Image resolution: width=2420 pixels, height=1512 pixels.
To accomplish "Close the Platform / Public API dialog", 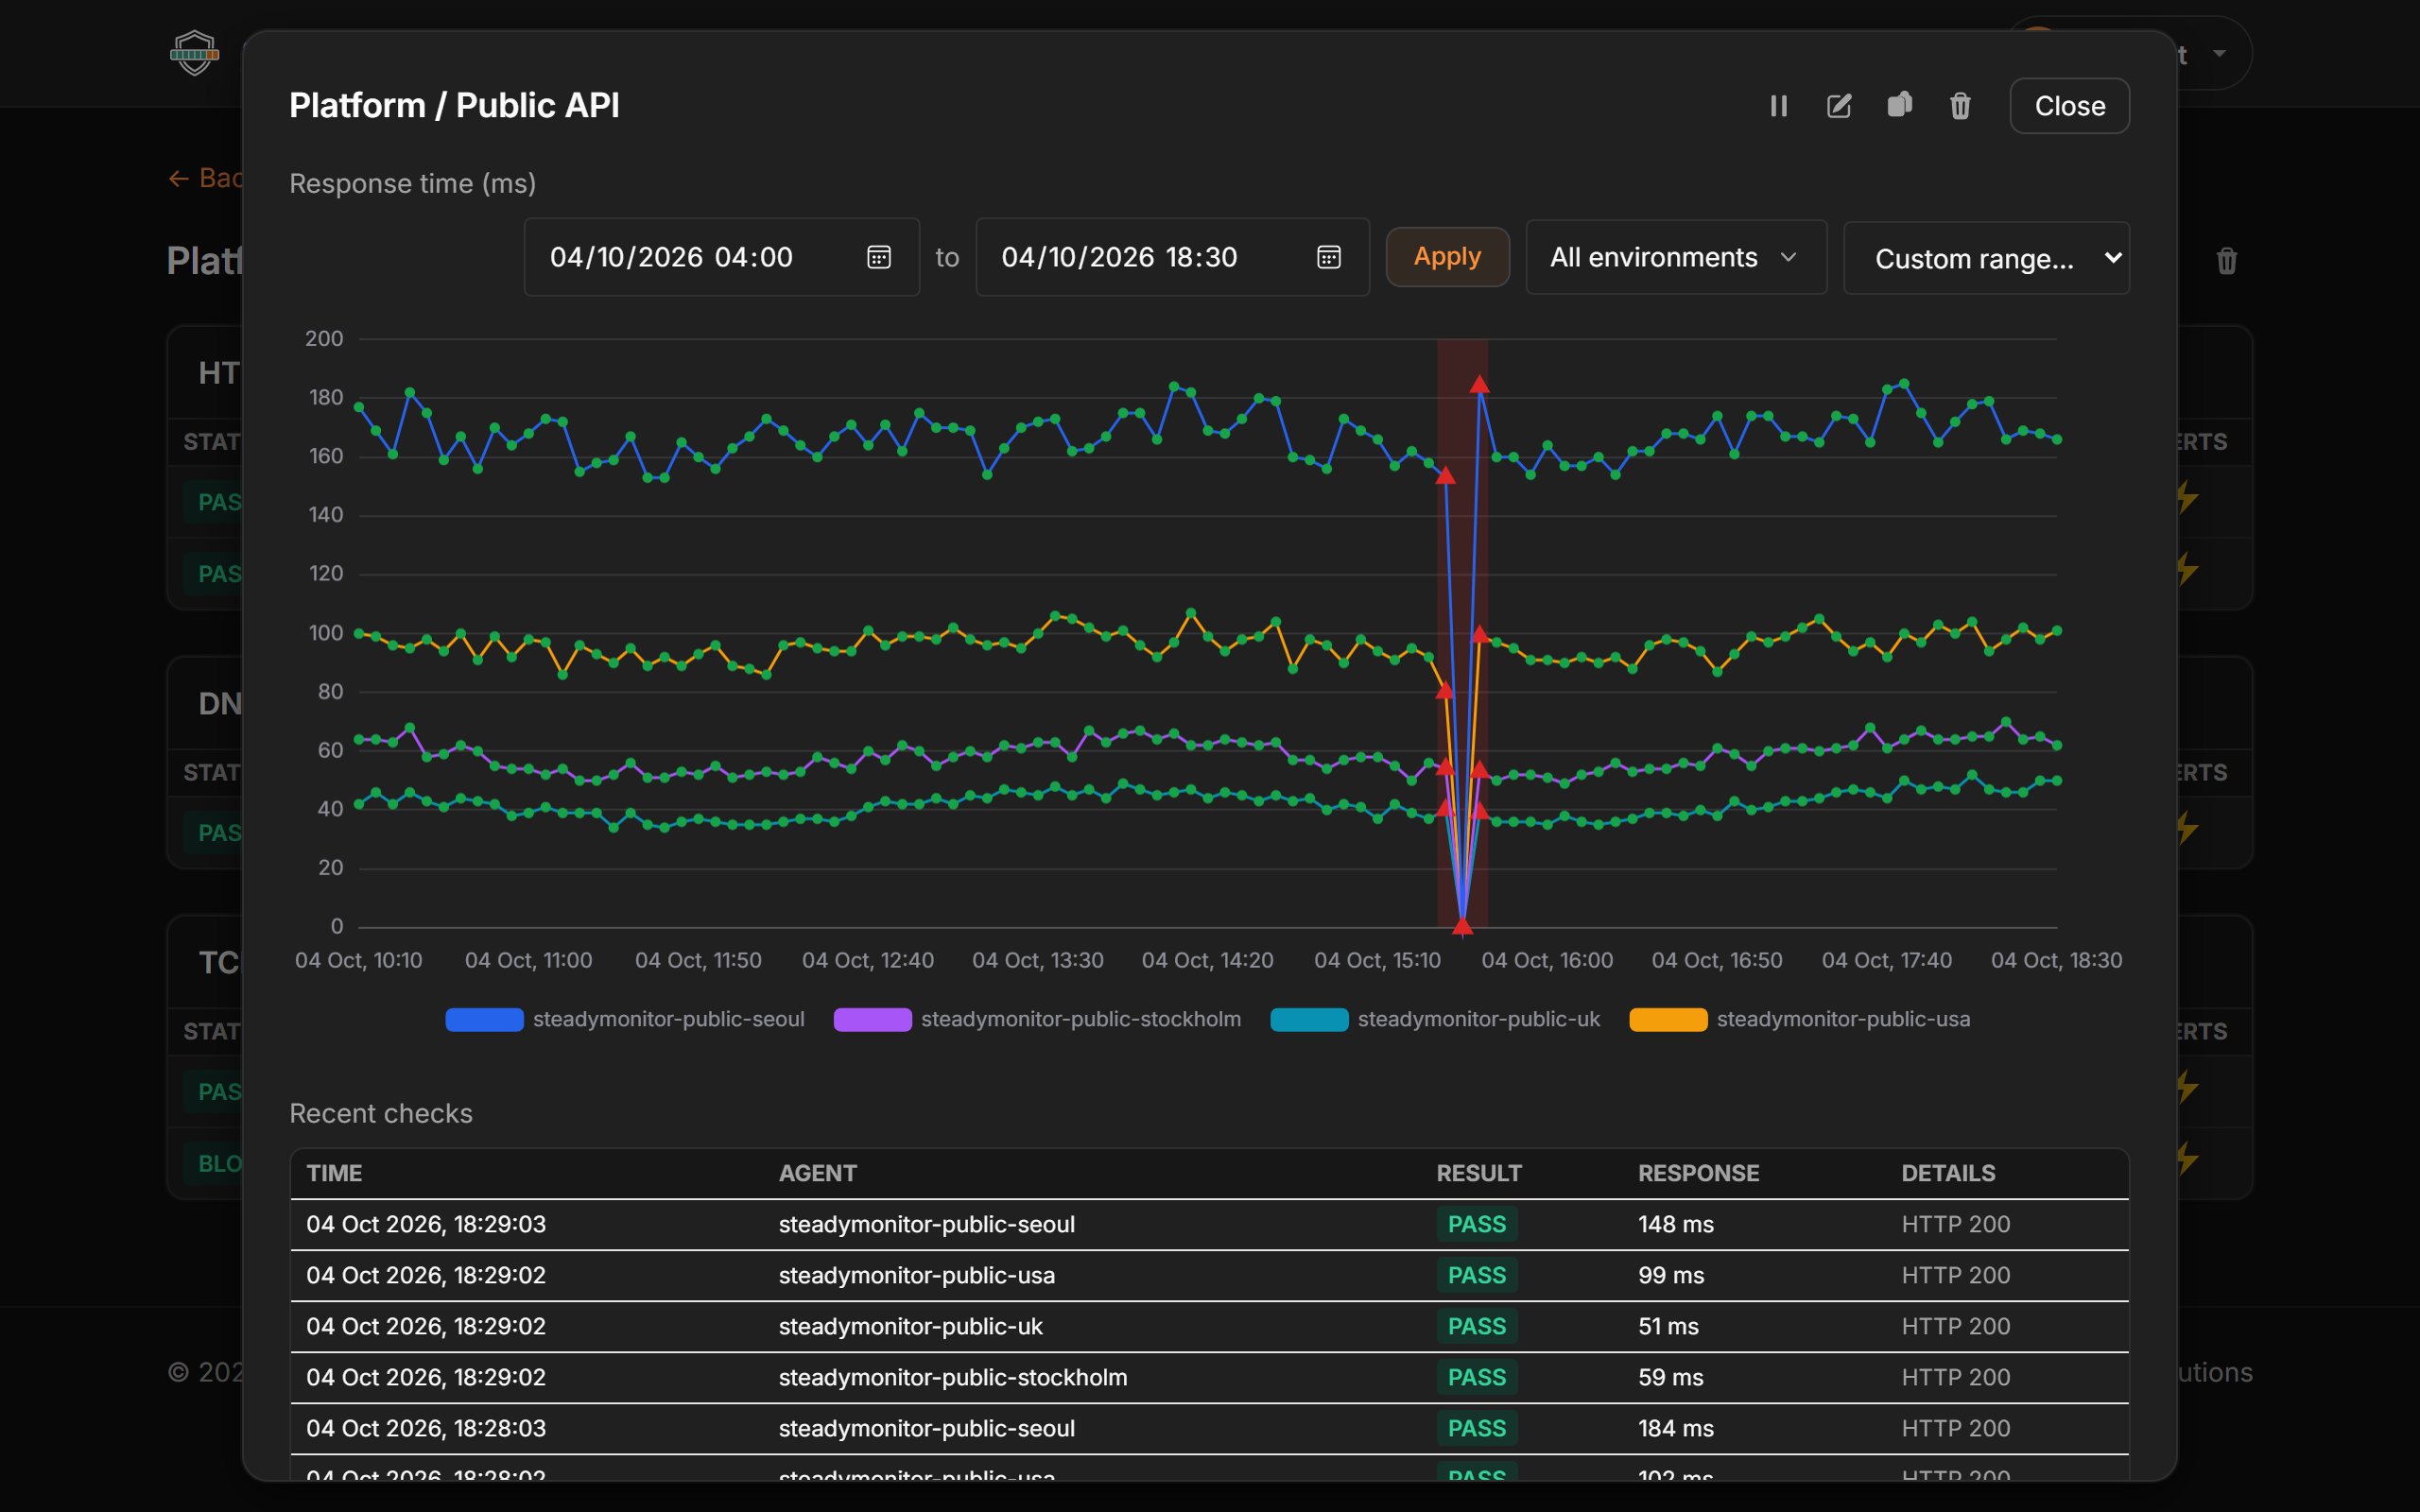I will 2070,106.
